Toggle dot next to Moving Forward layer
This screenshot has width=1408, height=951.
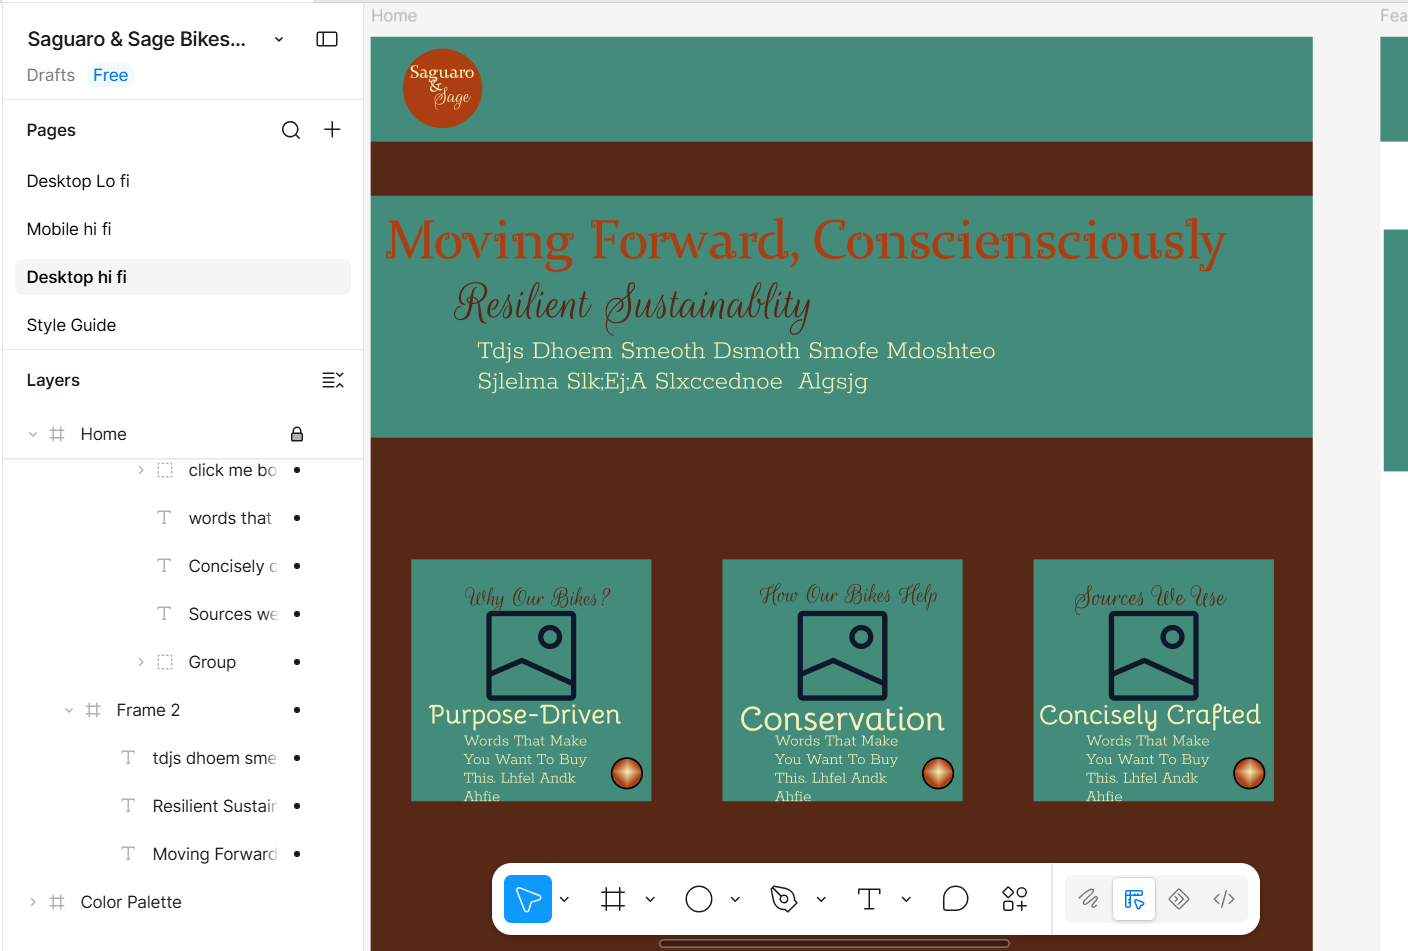(297, 854)
